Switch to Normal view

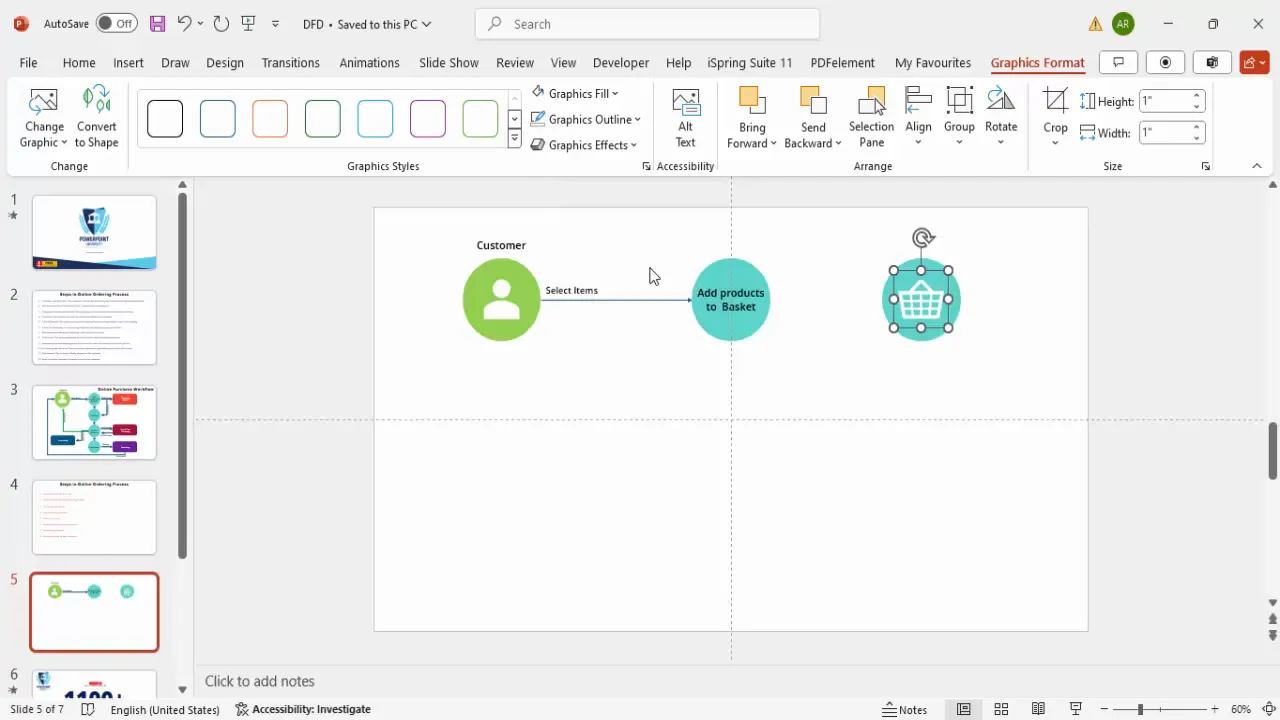963,709
